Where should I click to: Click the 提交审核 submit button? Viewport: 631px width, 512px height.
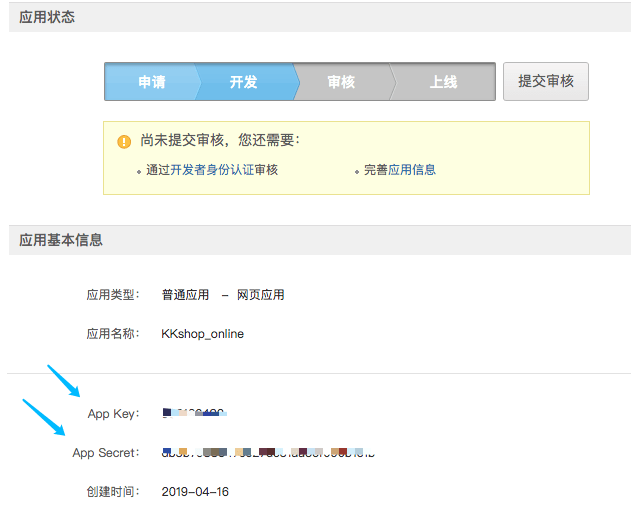(546, 81)
